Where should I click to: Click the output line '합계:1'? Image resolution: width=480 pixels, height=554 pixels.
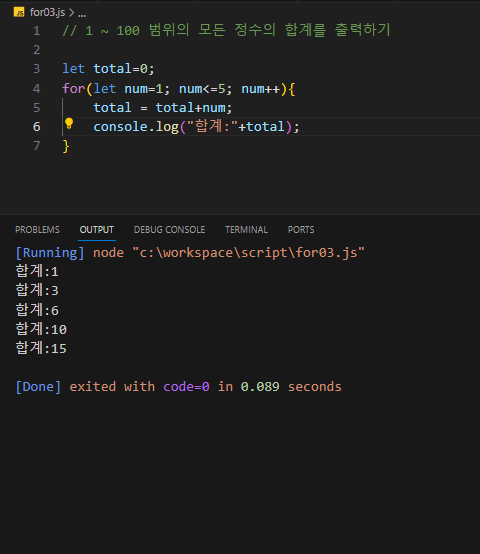pyautogui.click(x=37, y=271)
